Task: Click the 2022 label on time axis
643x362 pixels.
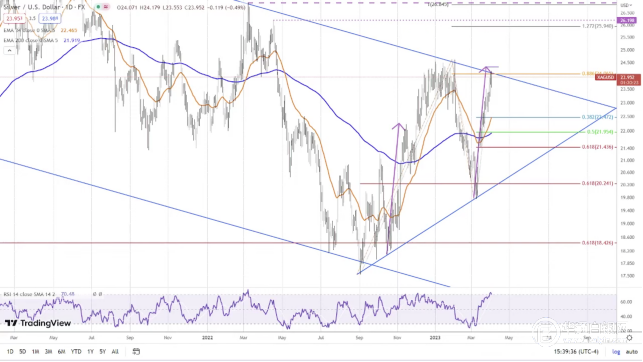Action: point(207,338)
